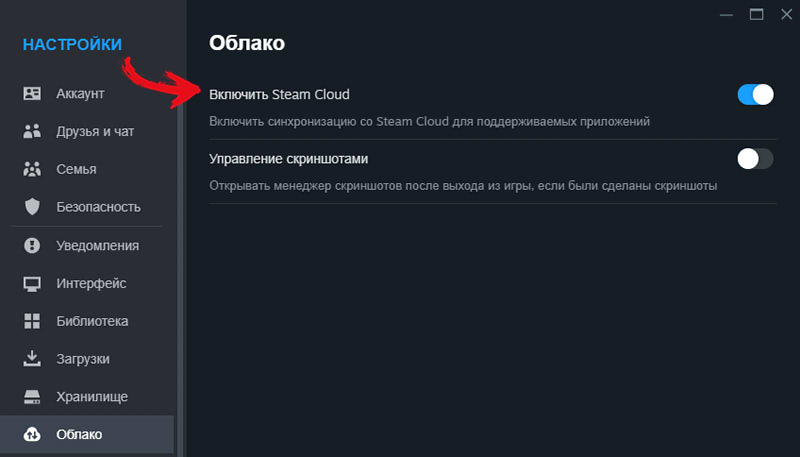Switch to Безопасность settings section

pos(87,207)
